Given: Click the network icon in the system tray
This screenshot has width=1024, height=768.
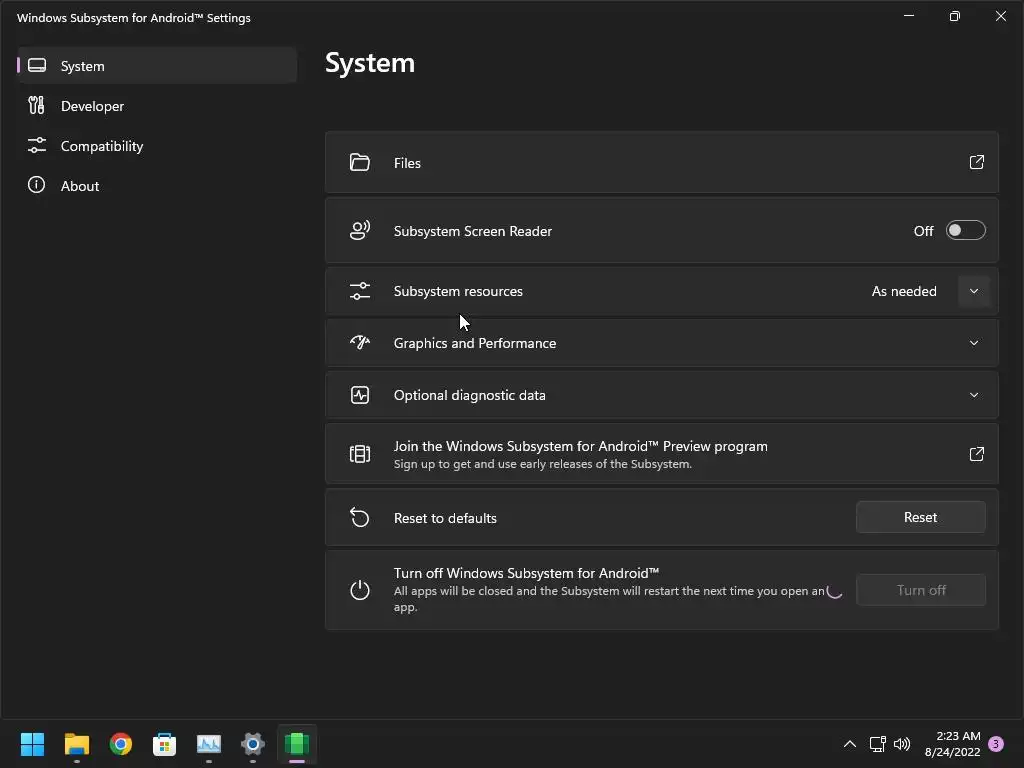Looking at the screenshot, I should coord(877,744).
